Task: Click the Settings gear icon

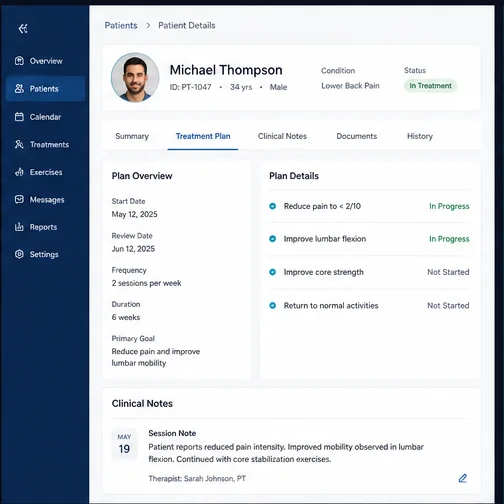Action: tap(19, 254)
